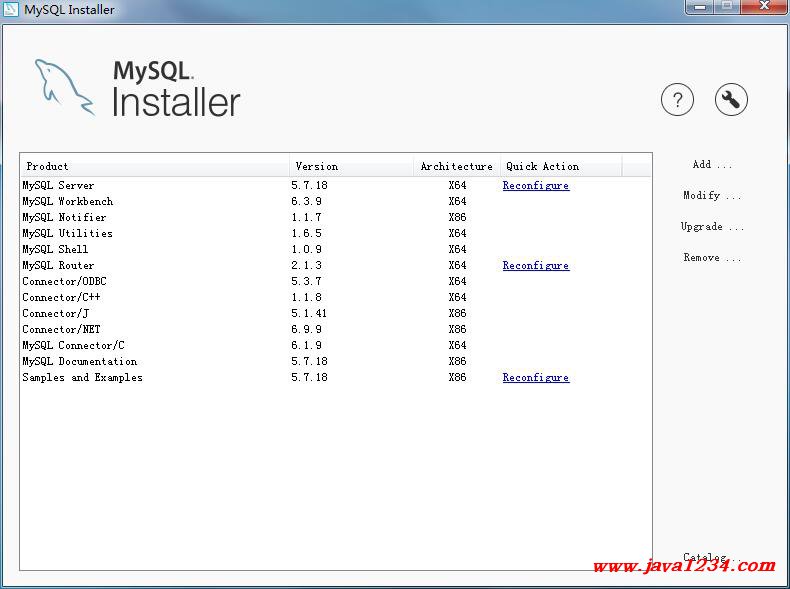Select the MySQL Workbench row
790x589 pixels.
pyautogui.click(x=336, y=202)
